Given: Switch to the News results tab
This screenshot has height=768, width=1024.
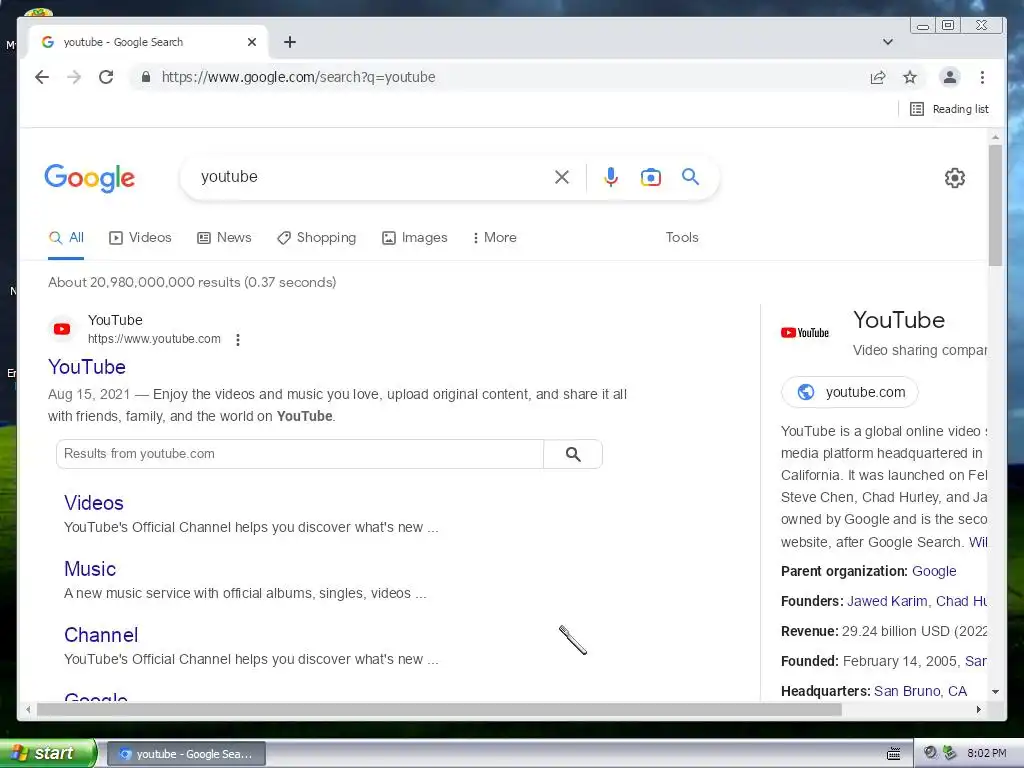Looking at the screenshot, I should pyautogui.click(x=224, y=238).
